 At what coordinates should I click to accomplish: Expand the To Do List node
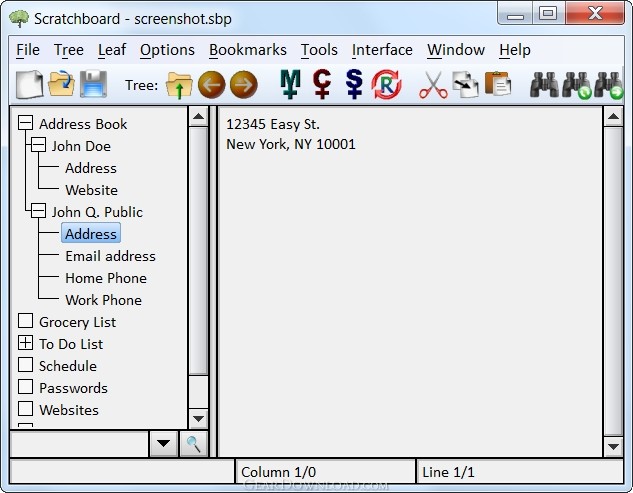(25, 343)
